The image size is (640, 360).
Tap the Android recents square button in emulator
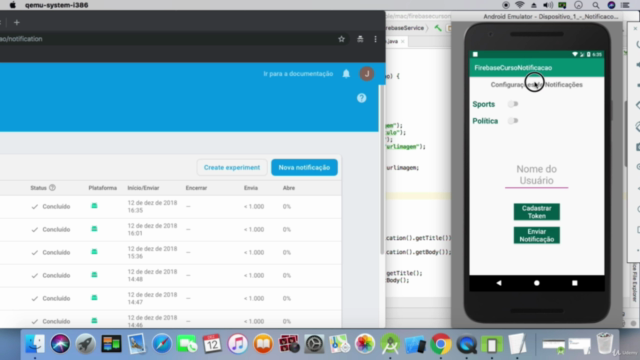click(575, 283)
